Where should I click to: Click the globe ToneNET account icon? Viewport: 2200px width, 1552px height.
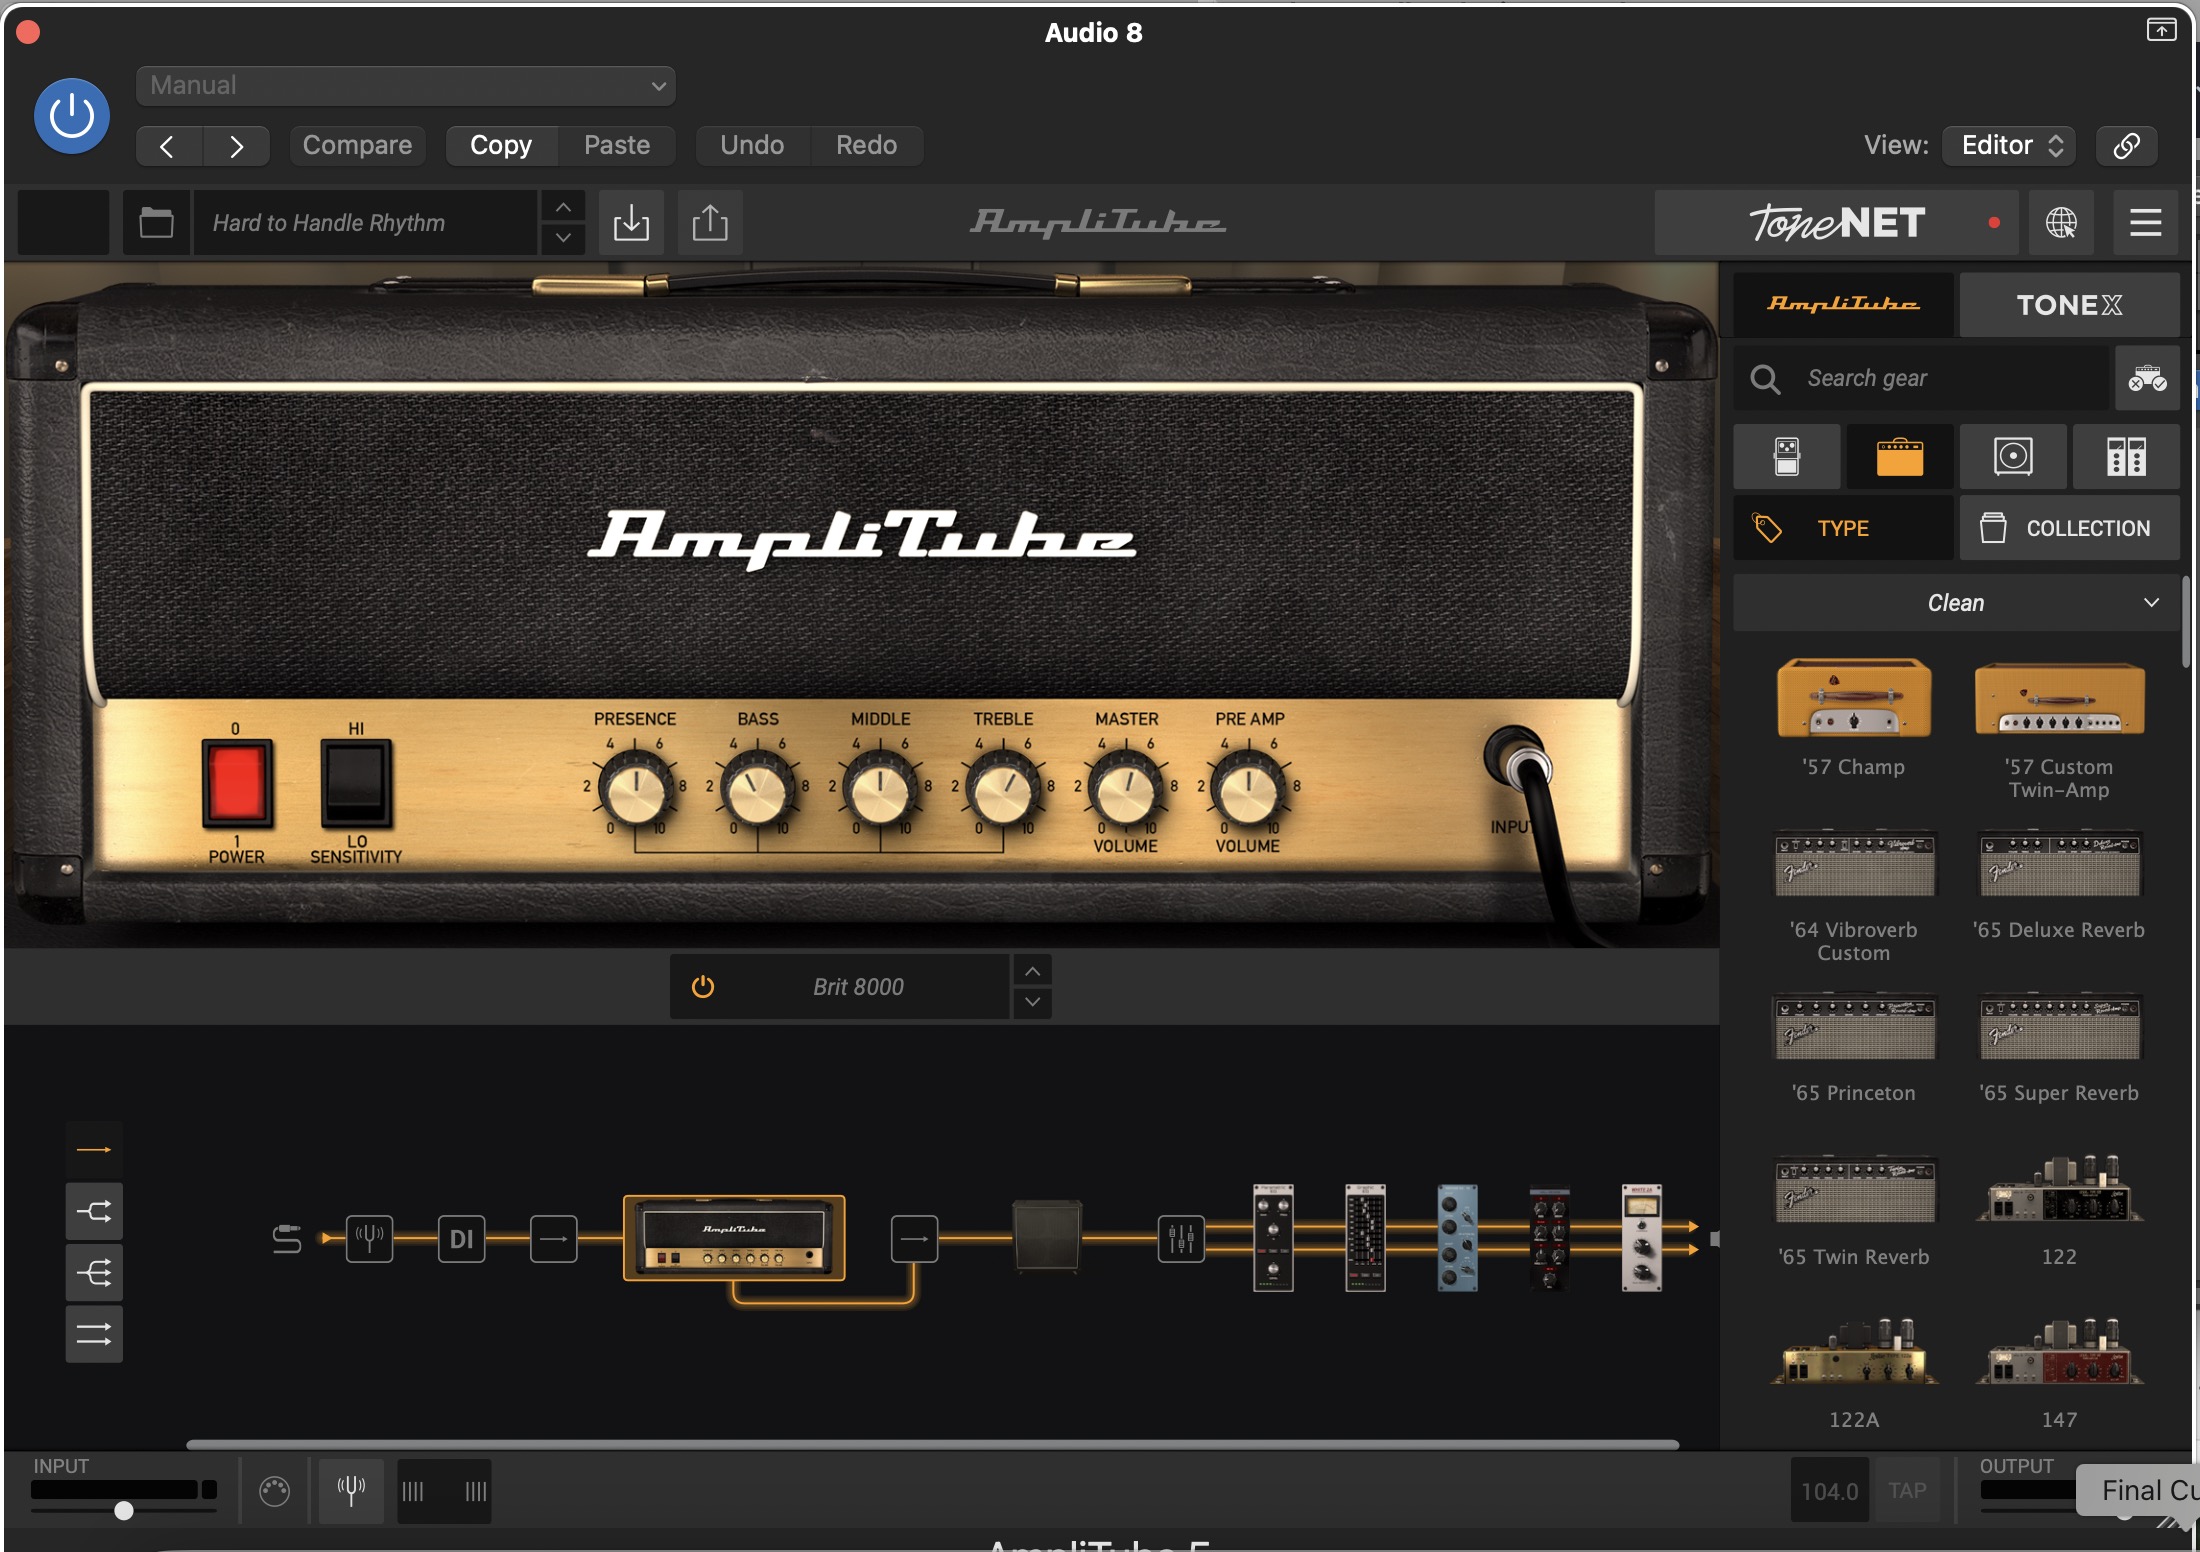(x=2060, y=222)
